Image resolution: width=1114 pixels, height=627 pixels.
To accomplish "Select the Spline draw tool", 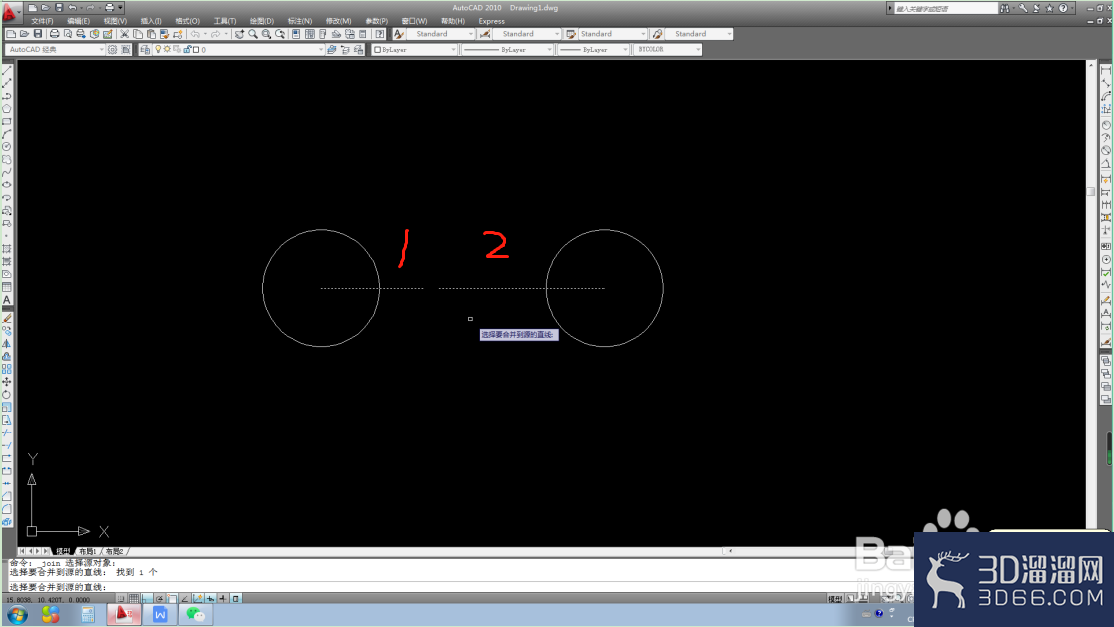I will tap(7, 172).
